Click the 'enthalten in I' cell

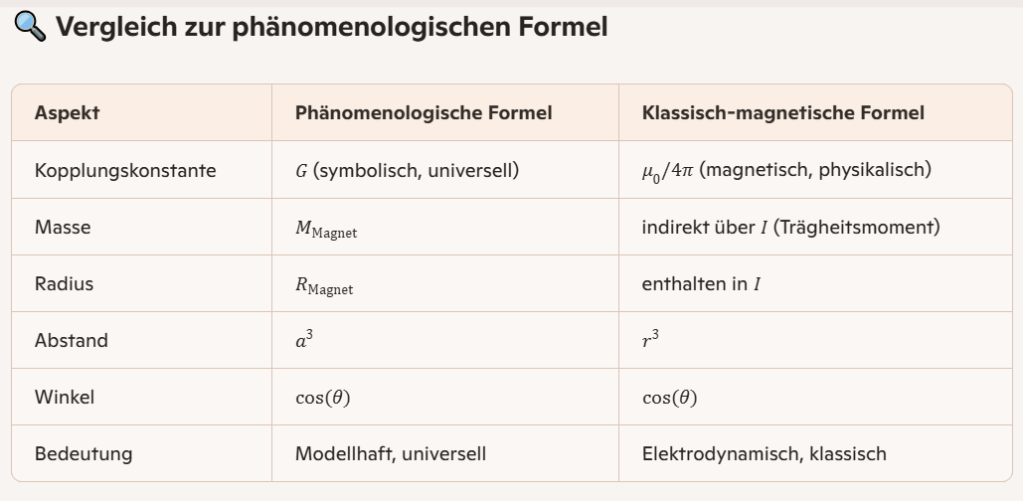[701, 284]
